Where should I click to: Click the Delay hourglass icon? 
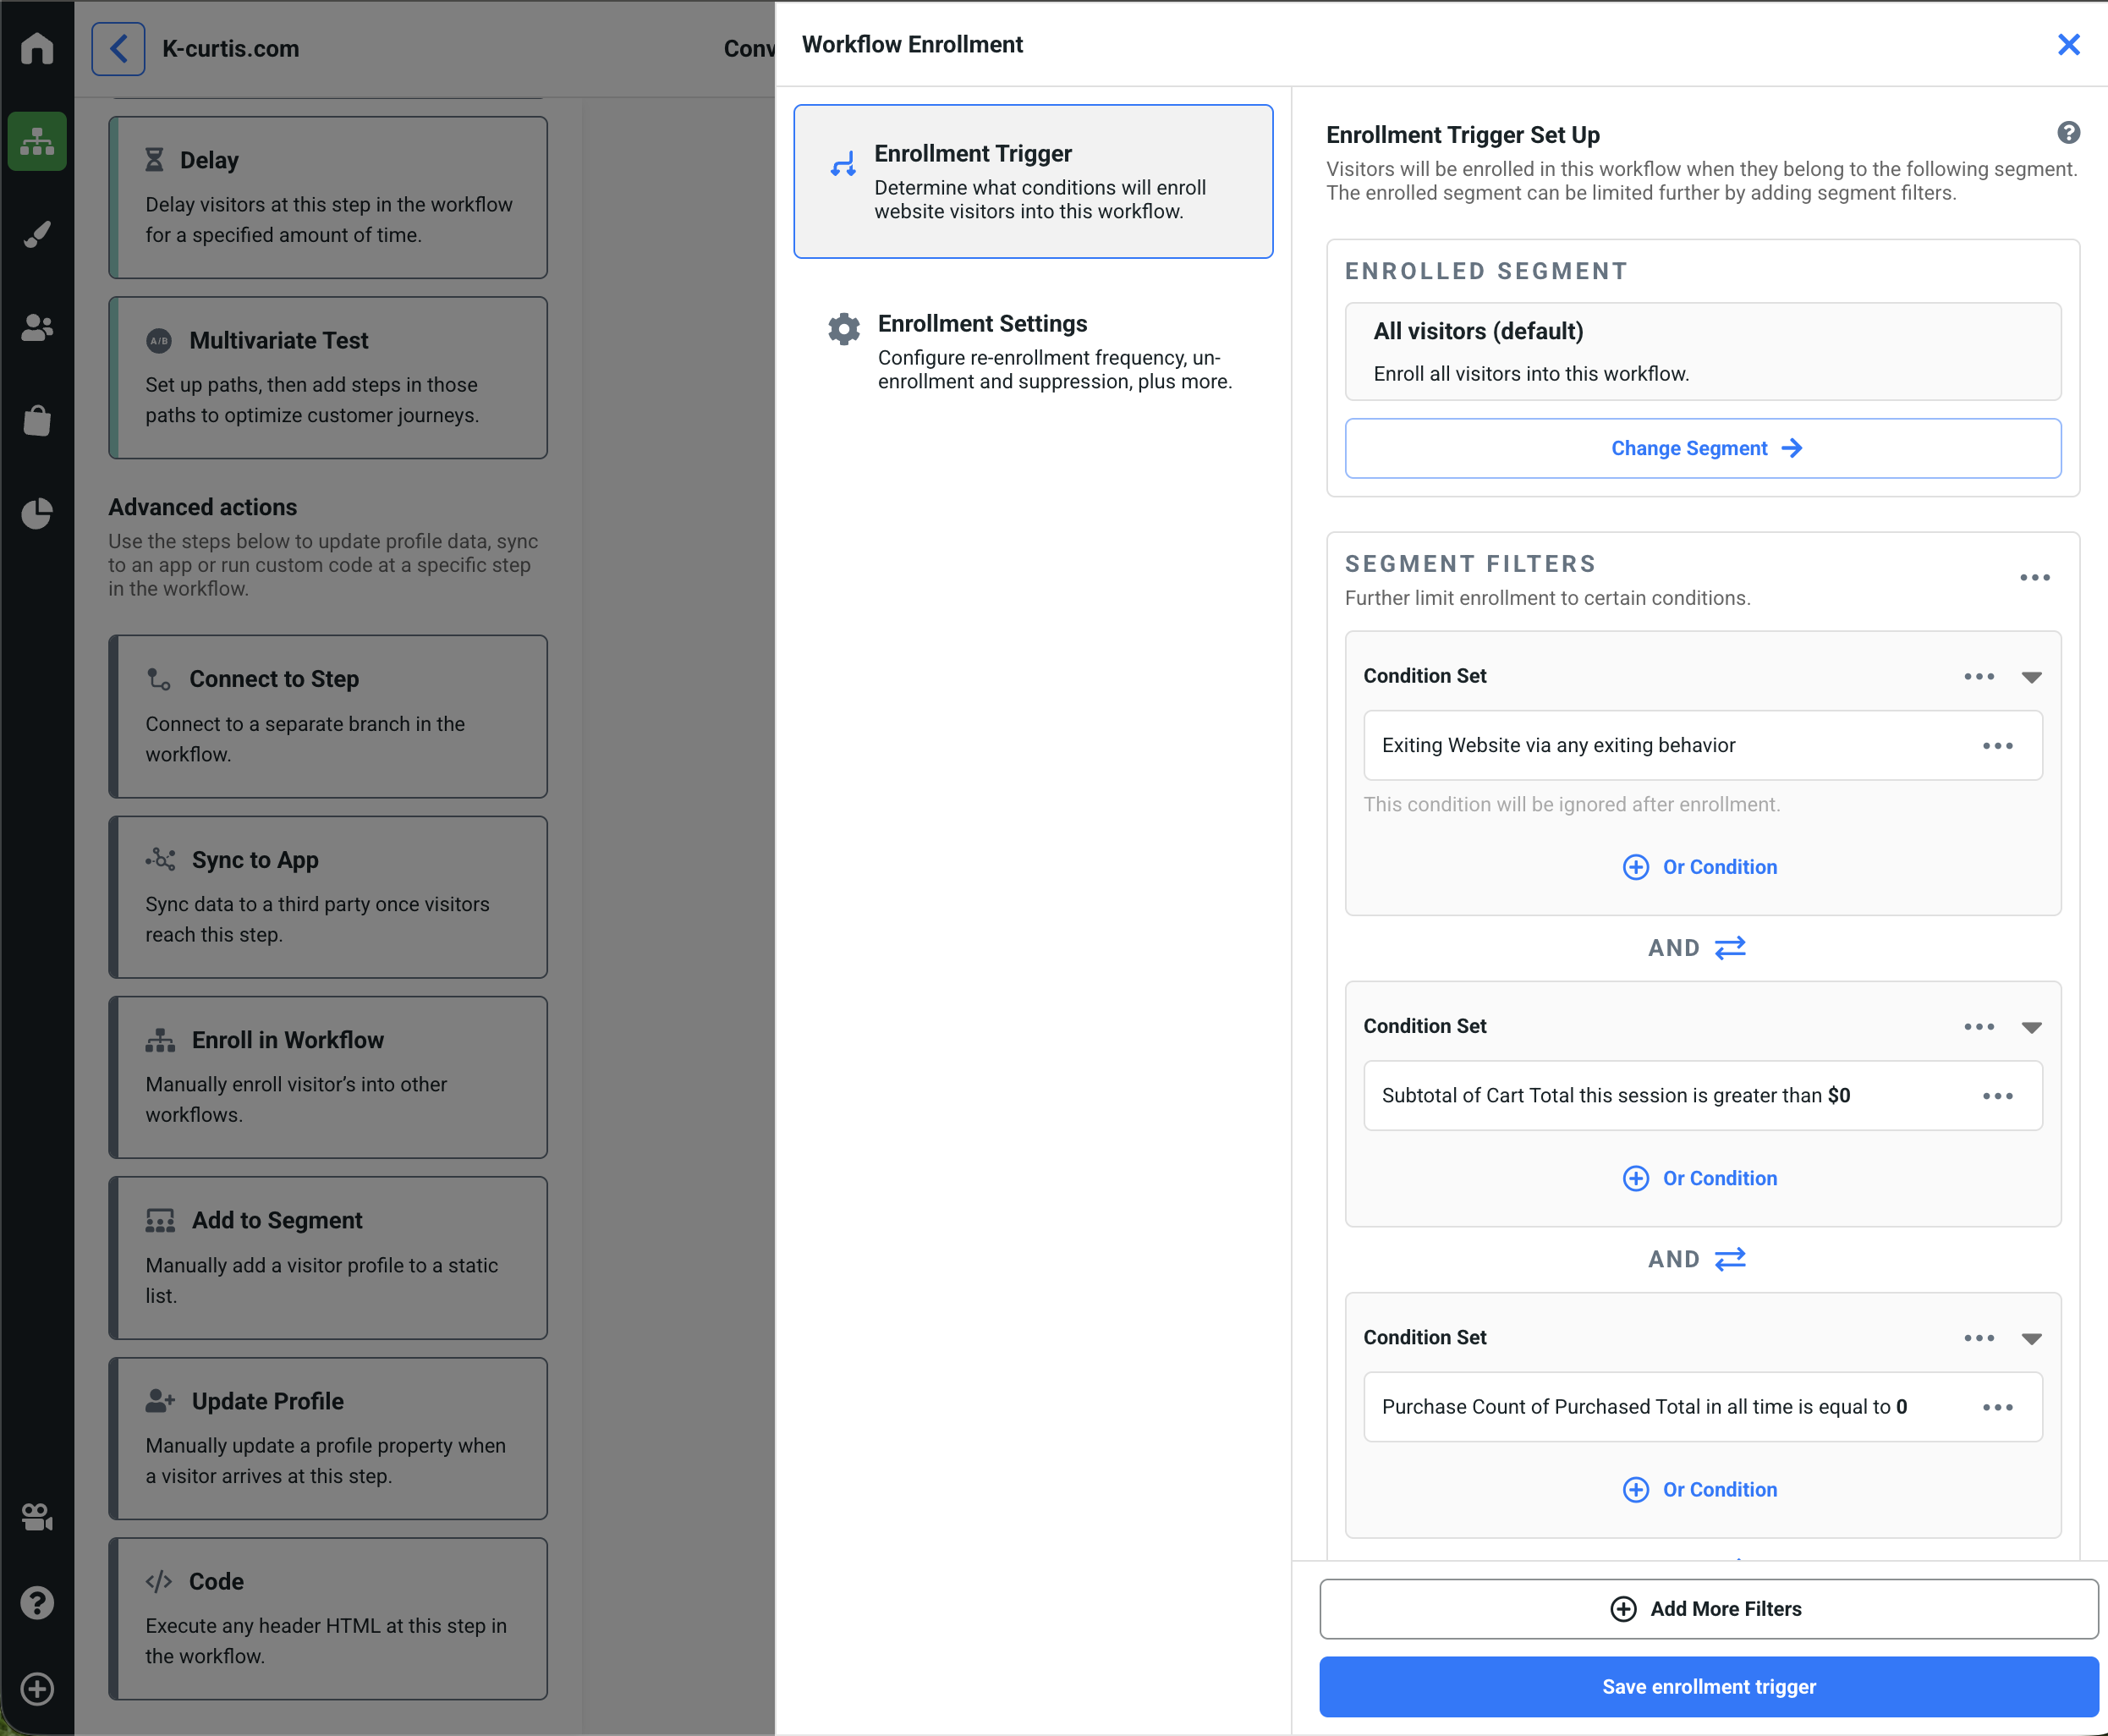[x=154, y=160]
